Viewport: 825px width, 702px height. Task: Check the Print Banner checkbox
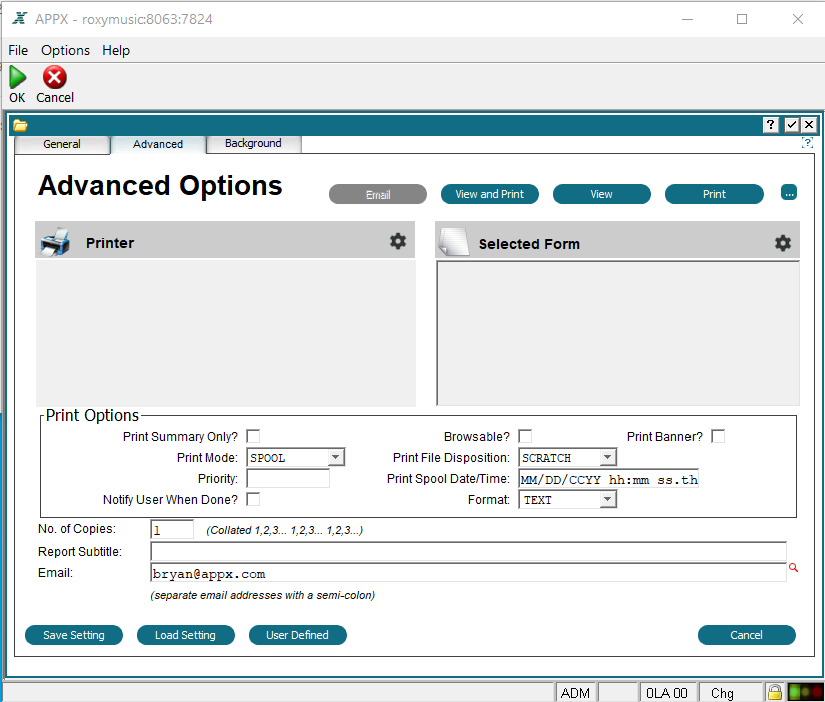click(718, 436)
